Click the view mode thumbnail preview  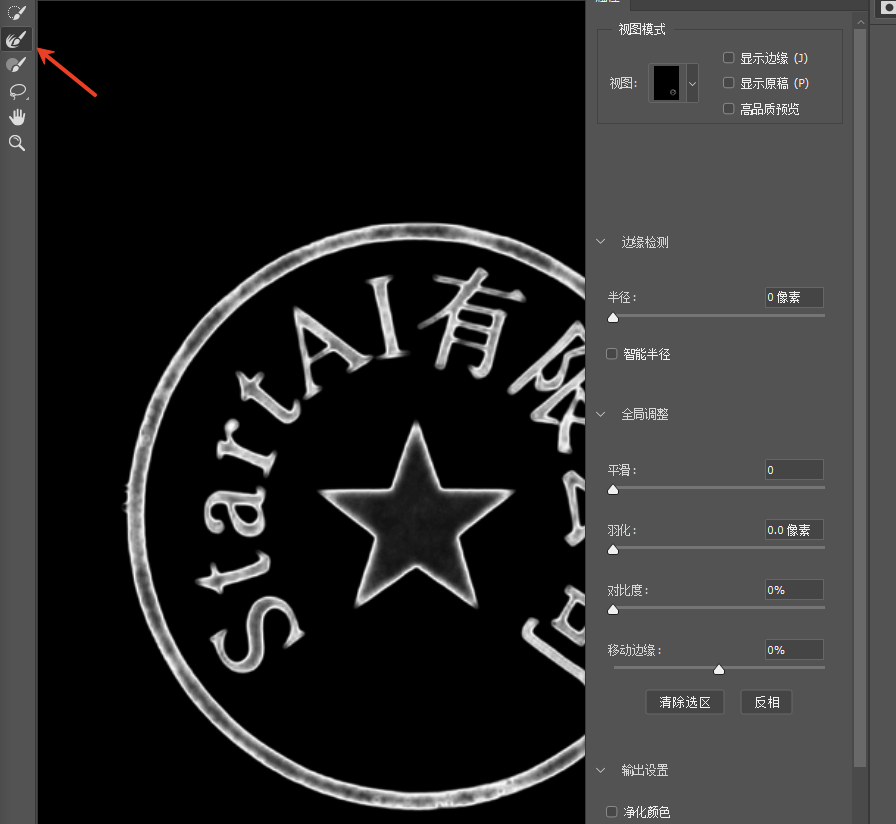coord(667,83)
